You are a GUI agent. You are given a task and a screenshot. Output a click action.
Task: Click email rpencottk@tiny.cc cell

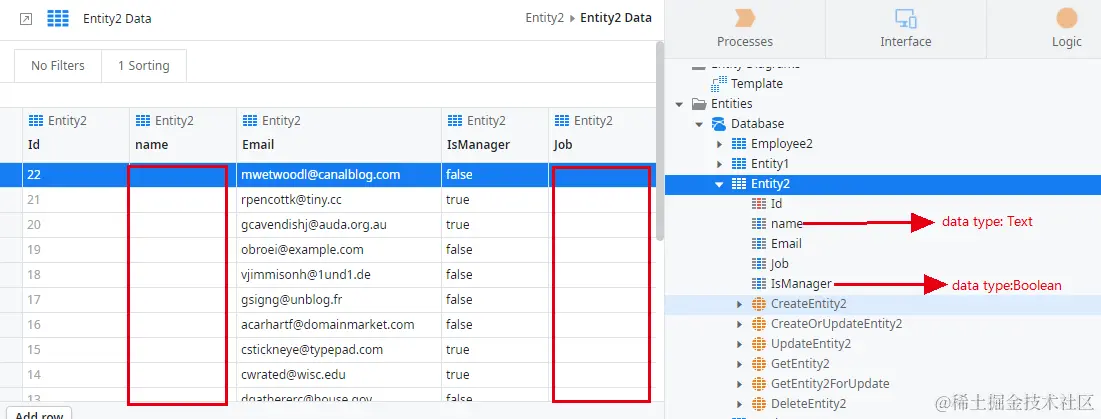[339, 200]
